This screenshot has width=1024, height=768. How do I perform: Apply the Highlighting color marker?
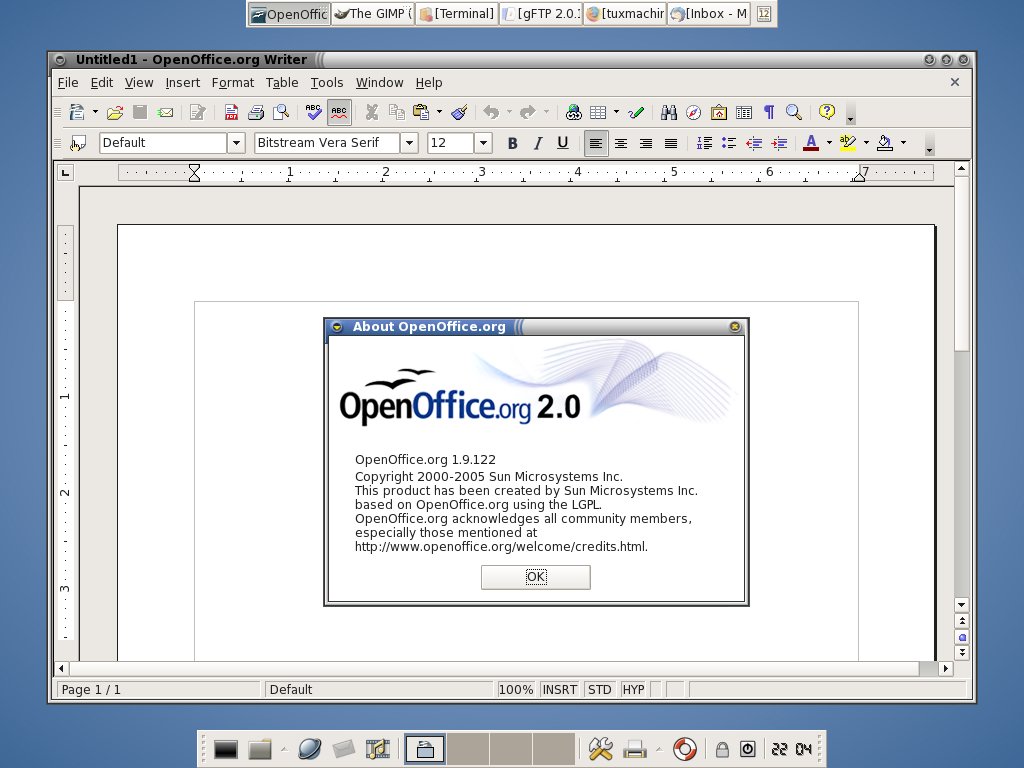pyautogui.click(x=848, y=143)
